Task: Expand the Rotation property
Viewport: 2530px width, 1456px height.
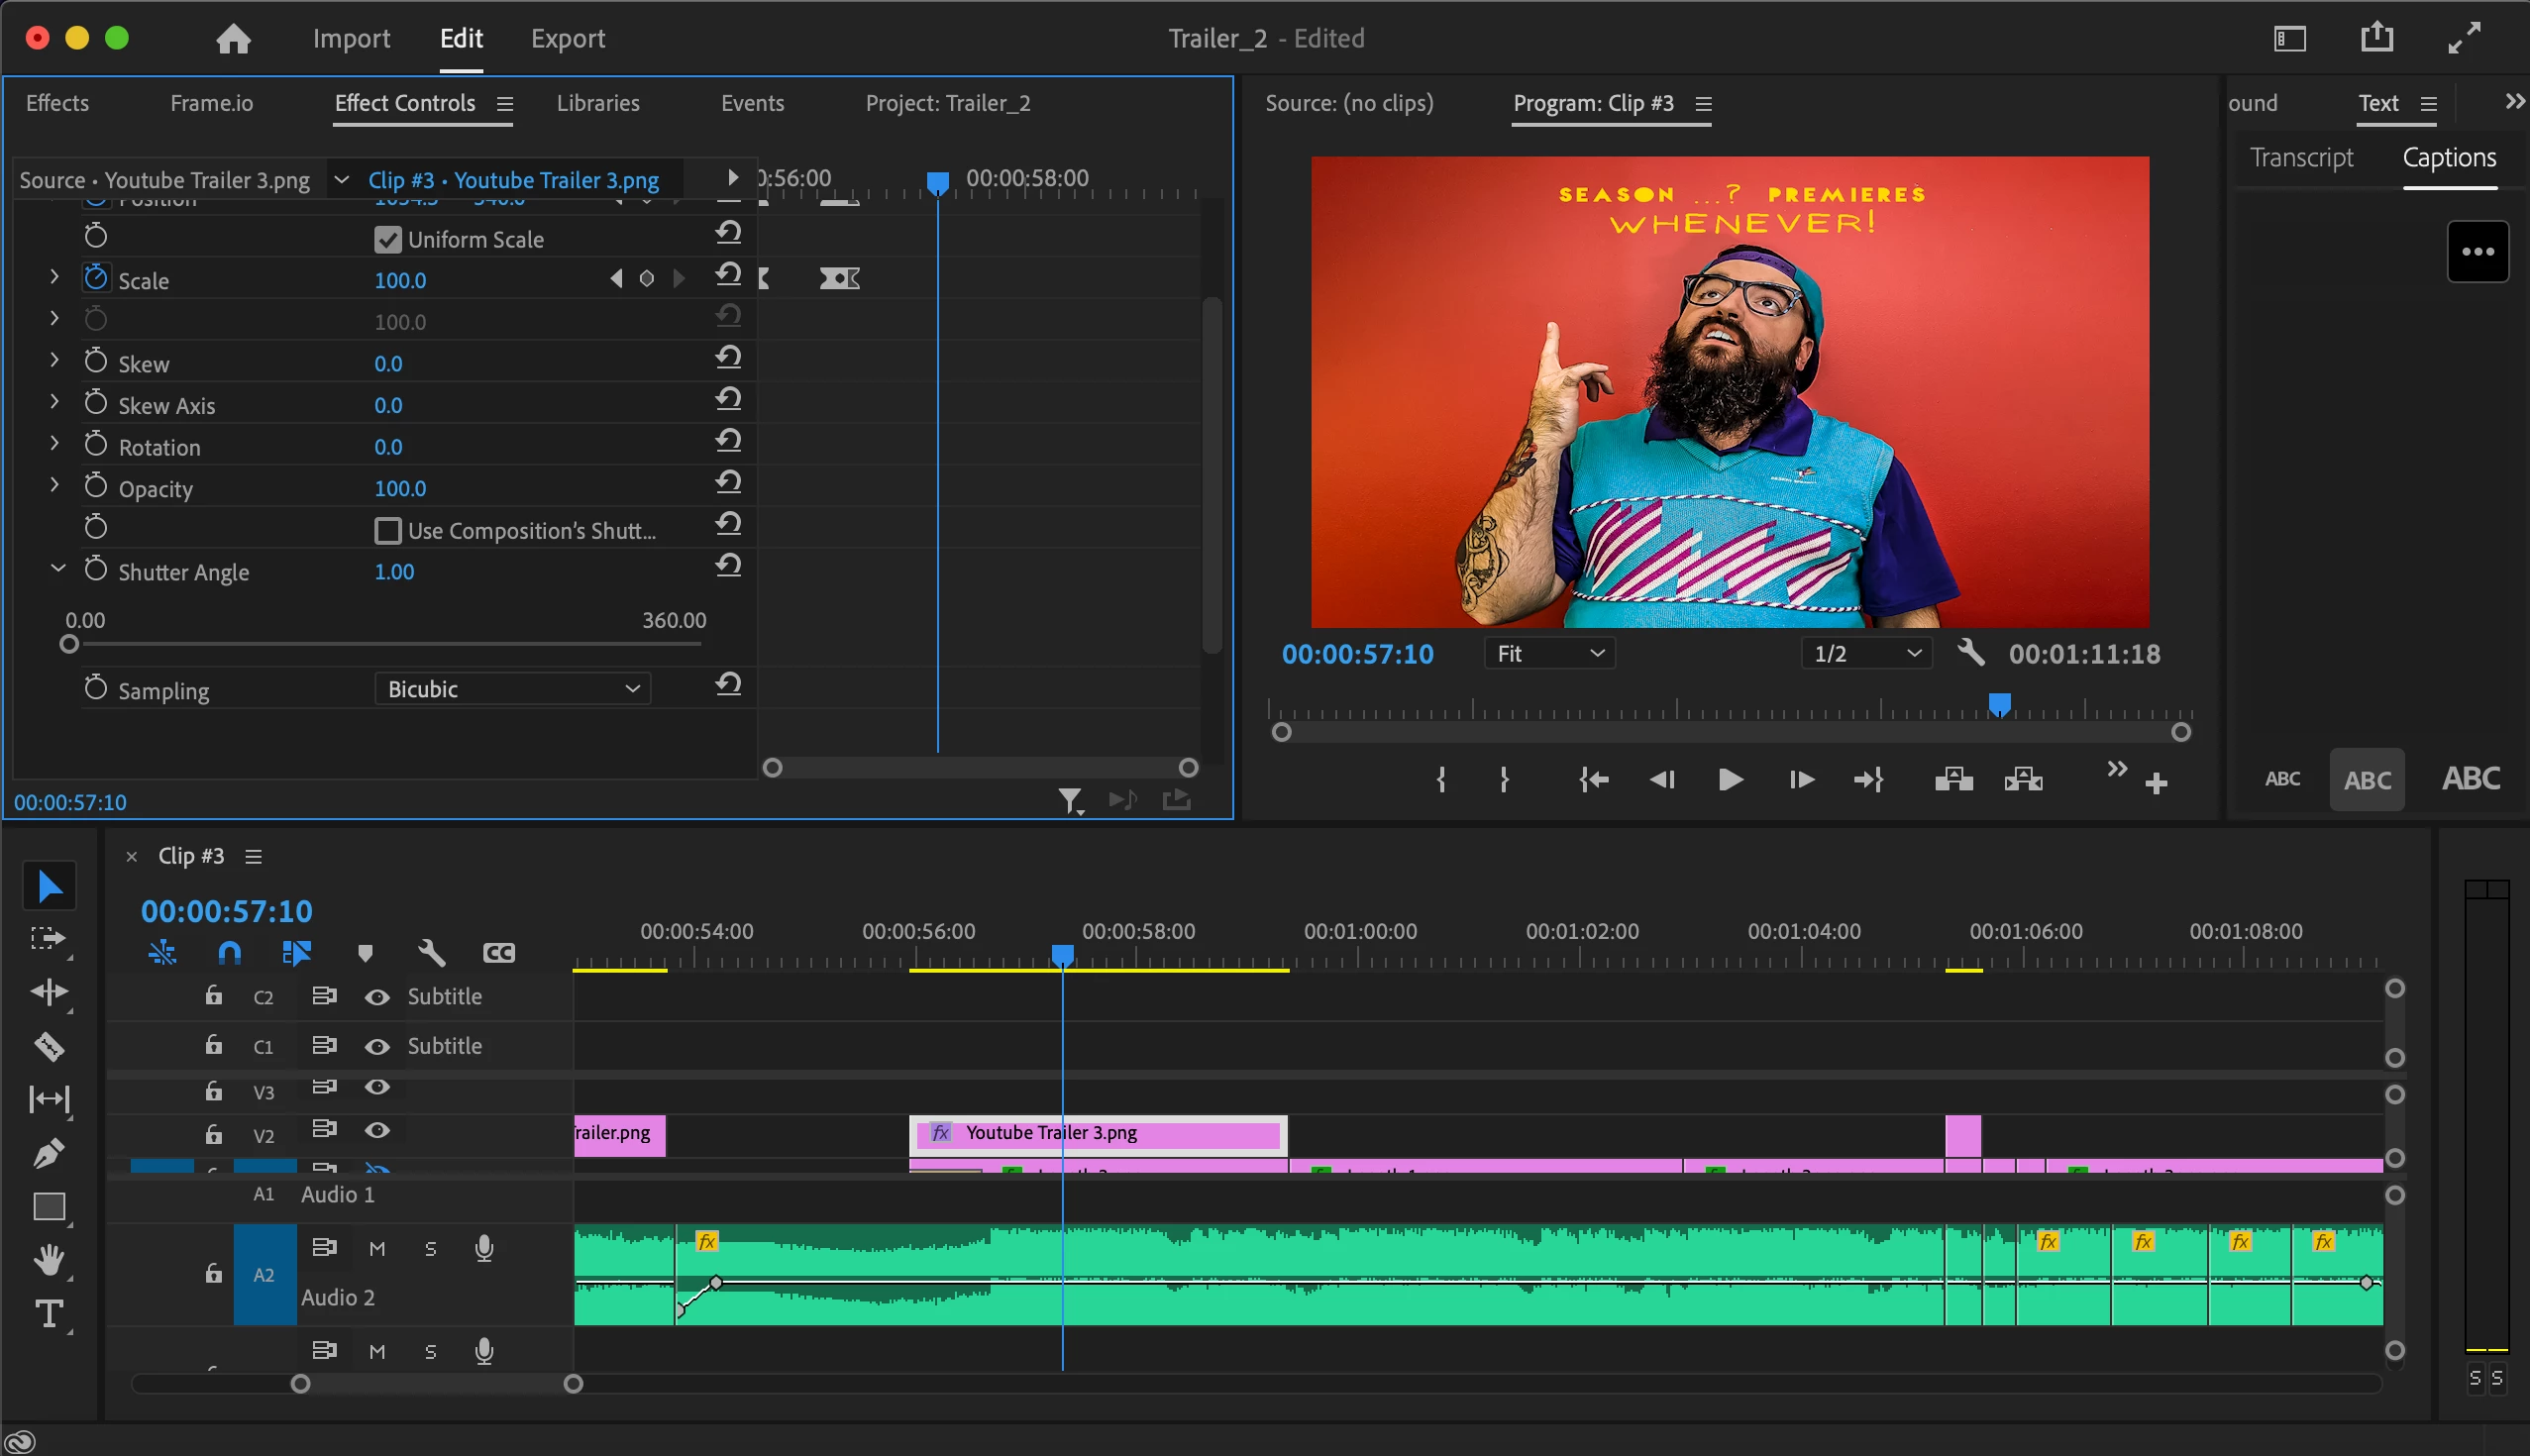Action: (55, 445)
